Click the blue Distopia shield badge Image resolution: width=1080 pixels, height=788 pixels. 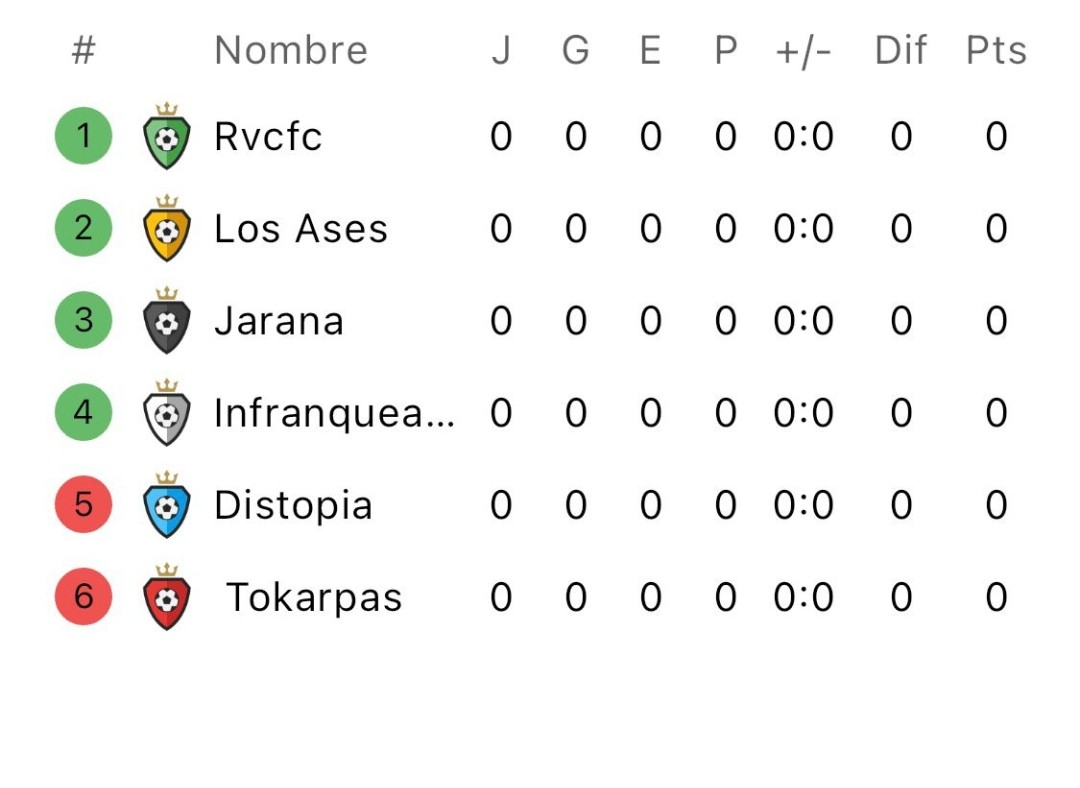coord(167,504)
